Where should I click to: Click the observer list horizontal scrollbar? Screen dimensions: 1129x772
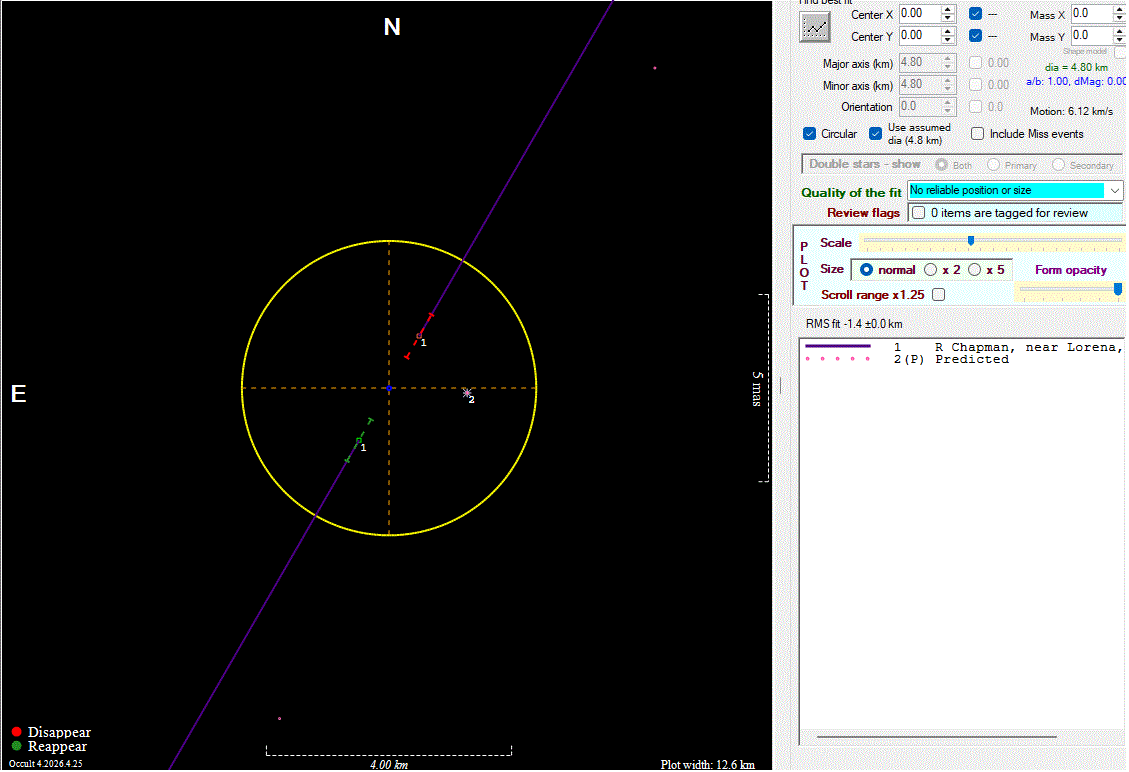(x=936, y=737)
